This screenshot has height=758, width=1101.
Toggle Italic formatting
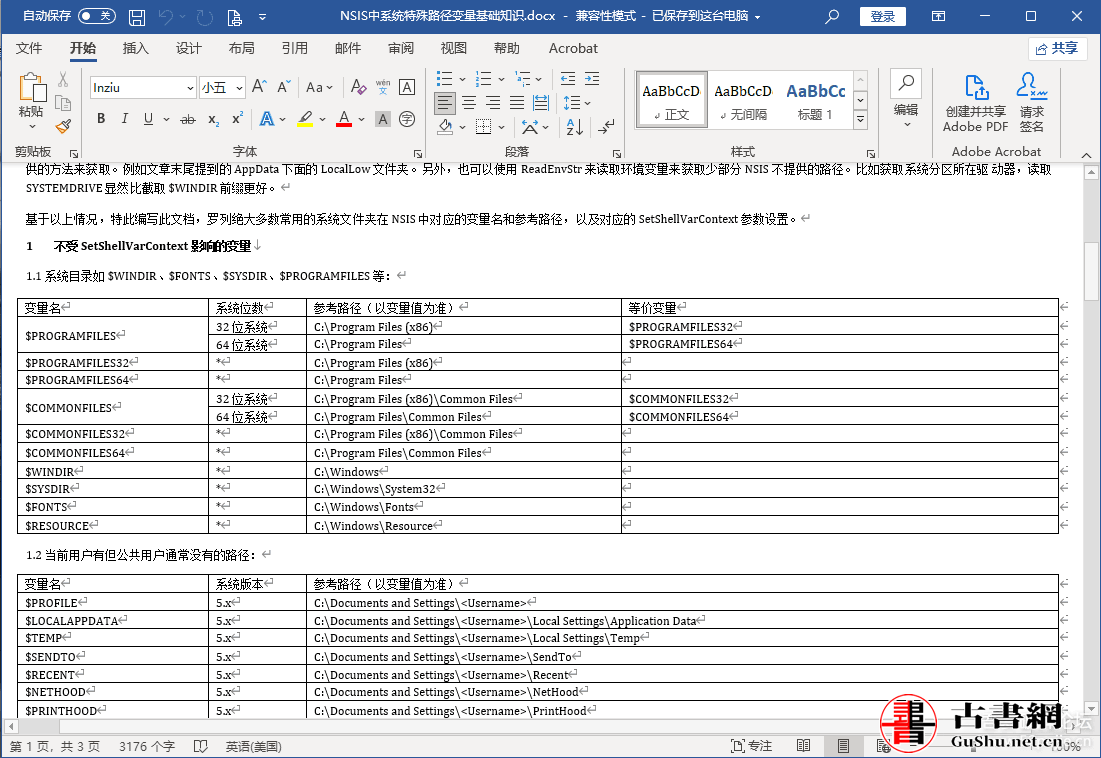[x=125, y=120]
